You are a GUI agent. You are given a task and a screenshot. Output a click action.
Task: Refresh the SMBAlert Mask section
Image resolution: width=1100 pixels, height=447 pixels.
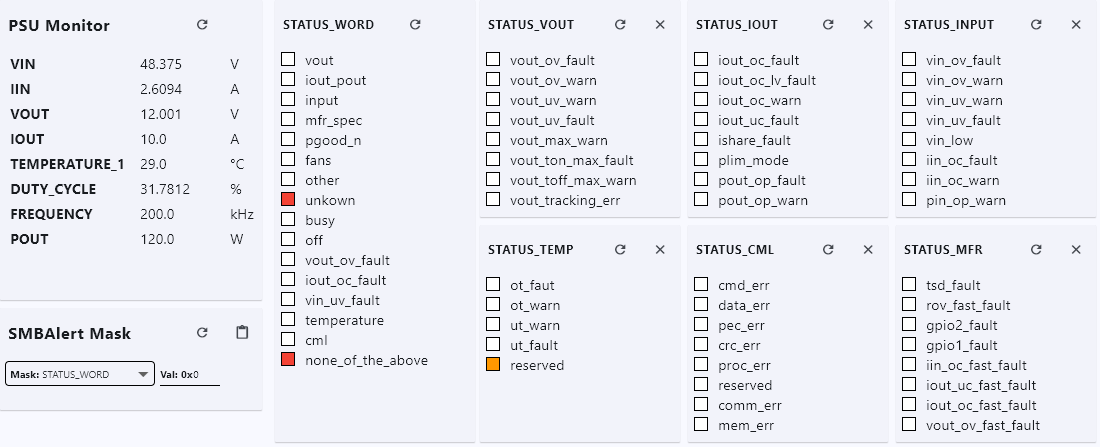(202, 333)
